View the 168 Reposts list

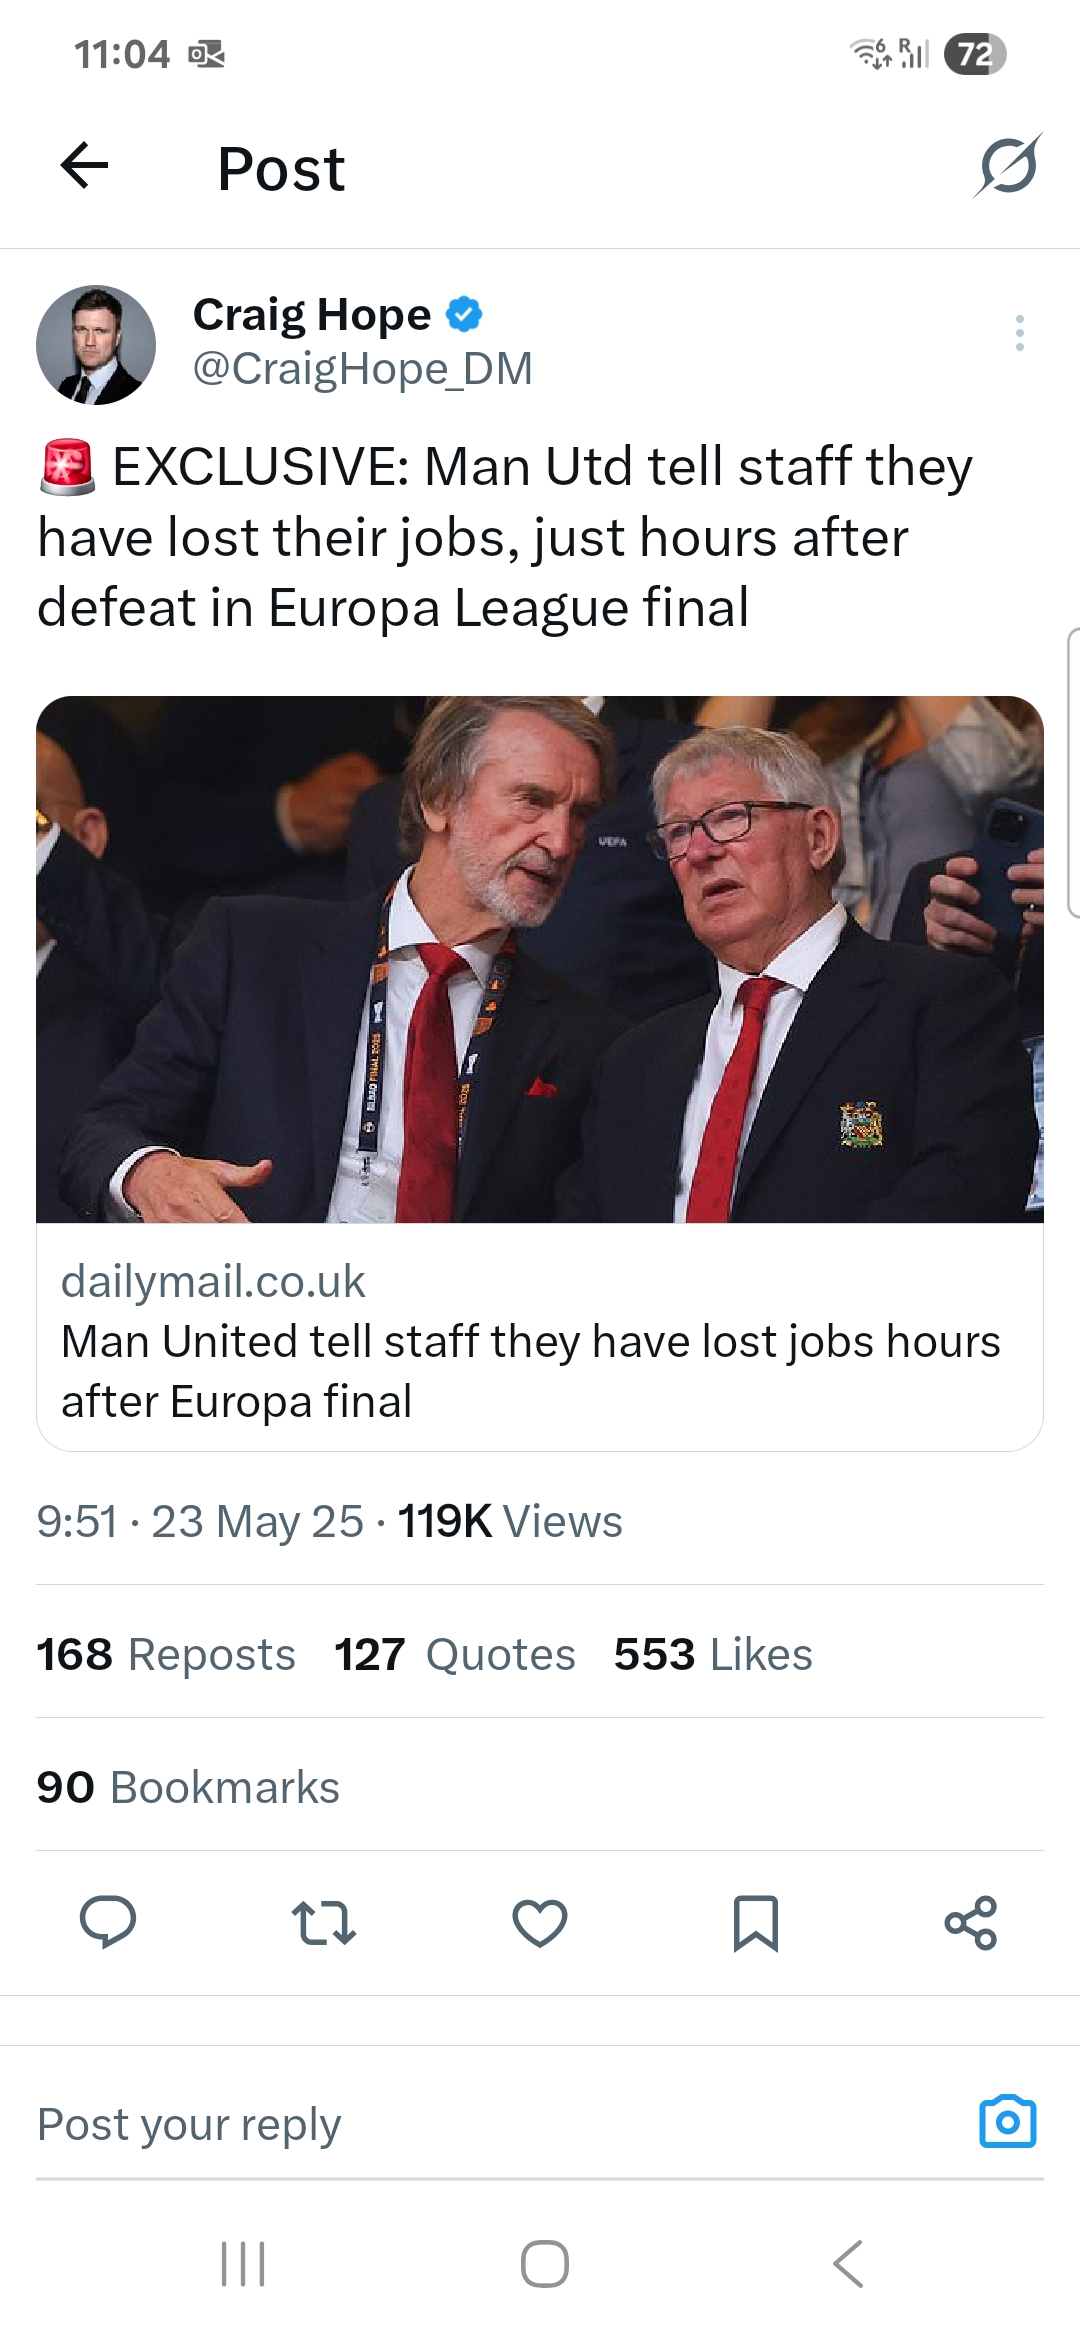(166, 1654)
